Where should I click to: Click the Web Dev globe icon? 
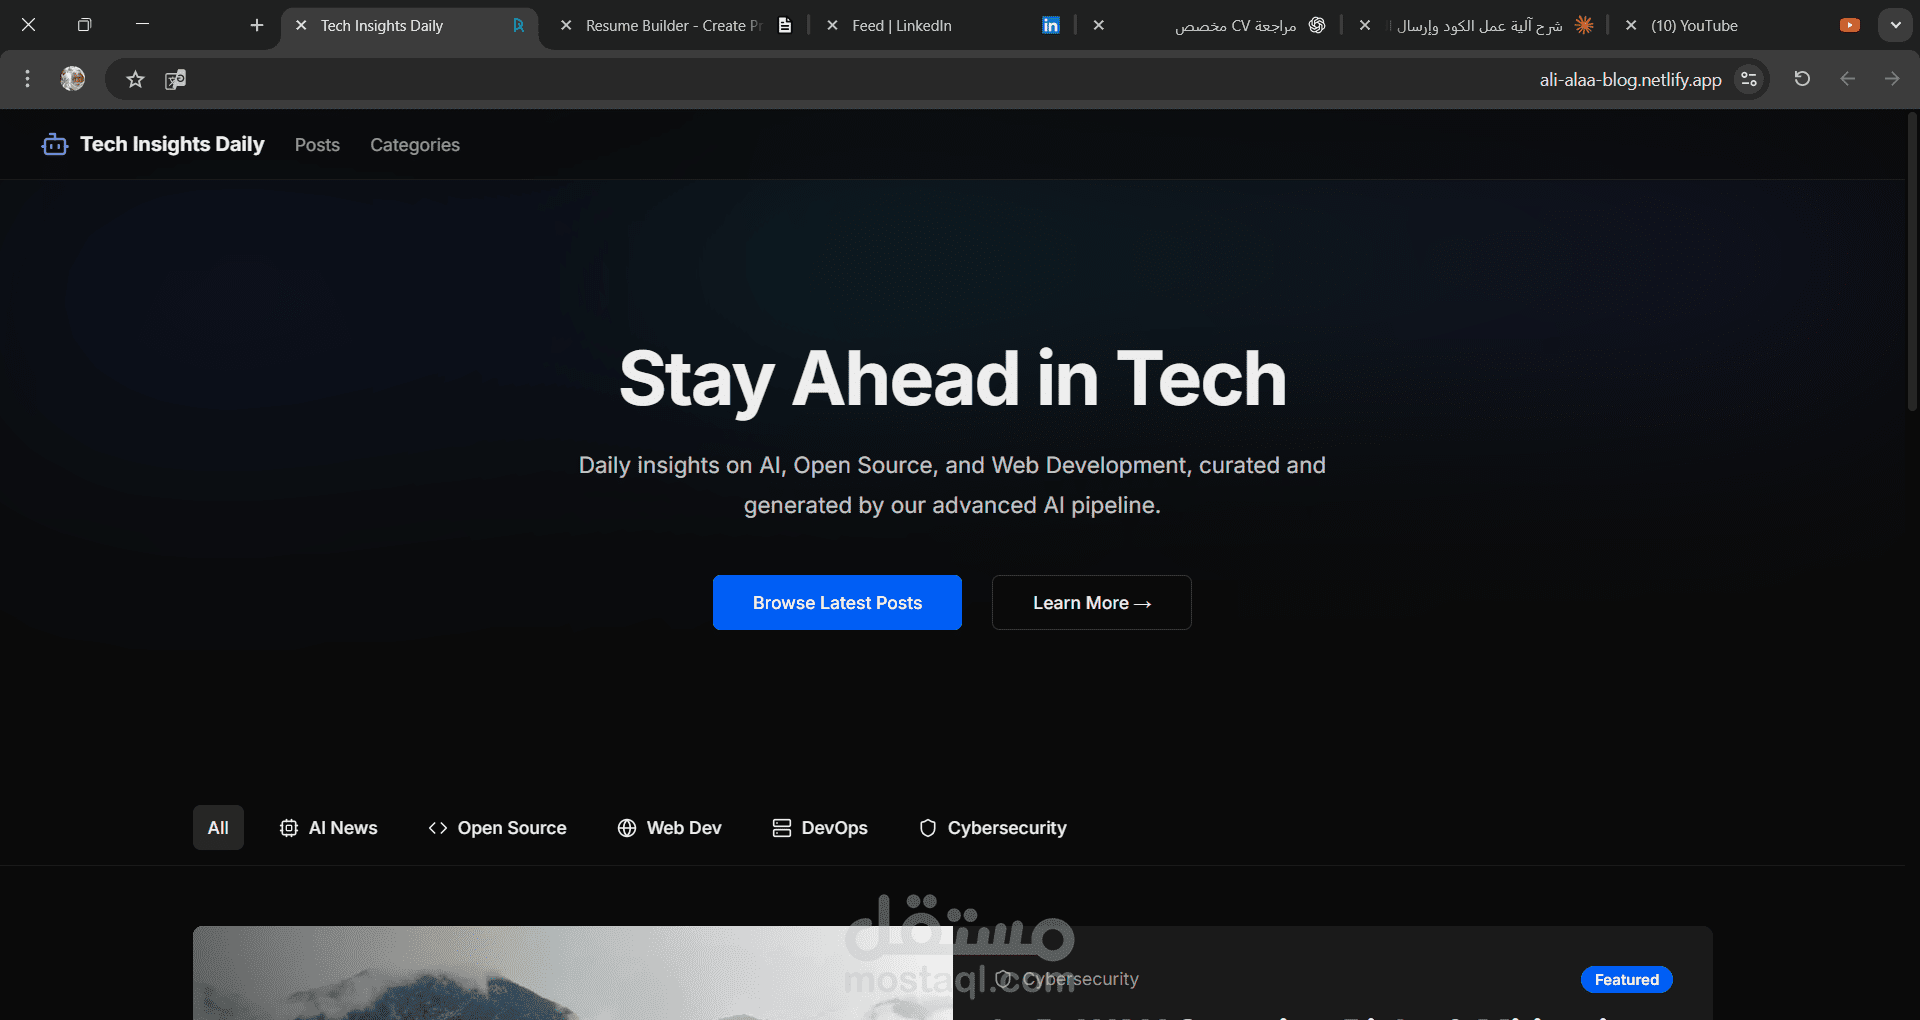[x=627, y=828]
